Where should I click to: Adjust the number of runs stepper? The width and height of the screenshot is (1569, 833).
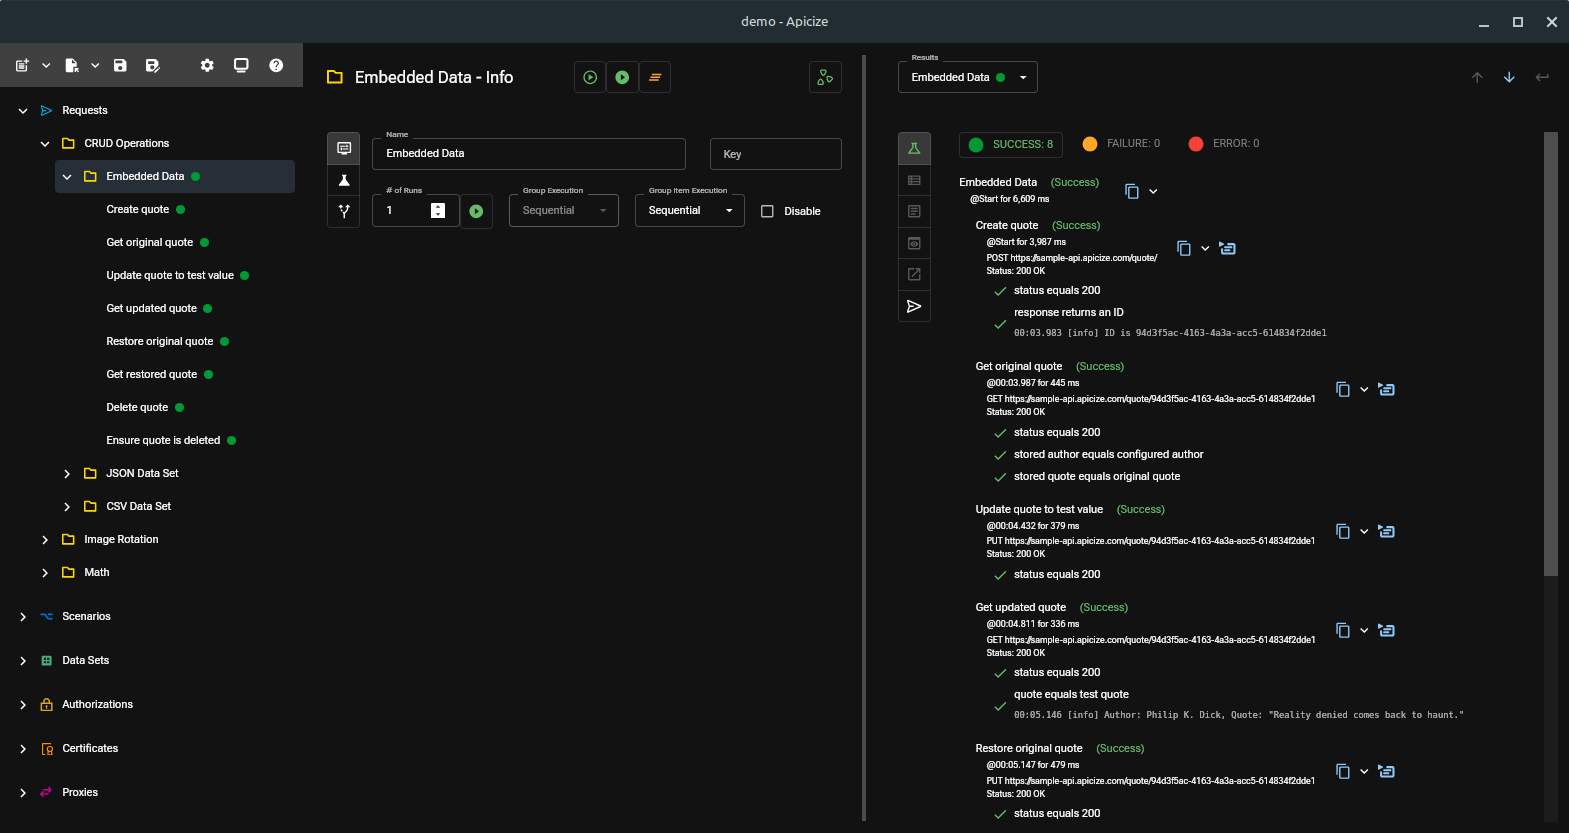[438, 210]
